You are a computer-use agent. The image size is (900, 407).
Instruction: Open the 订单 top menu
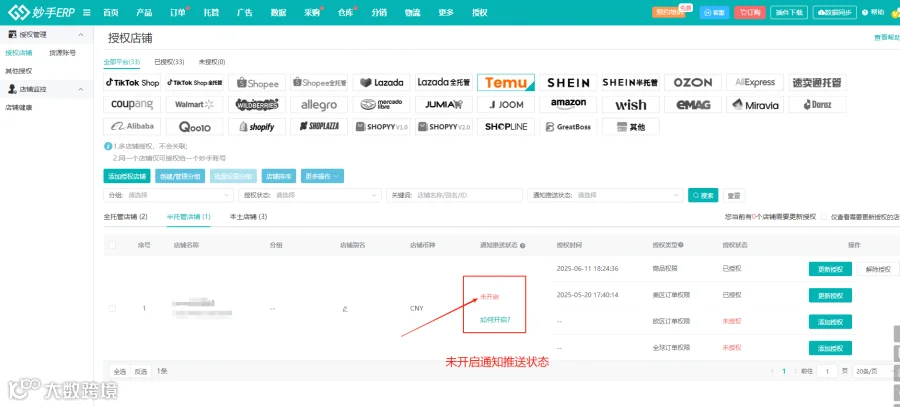tap(179, 12)
